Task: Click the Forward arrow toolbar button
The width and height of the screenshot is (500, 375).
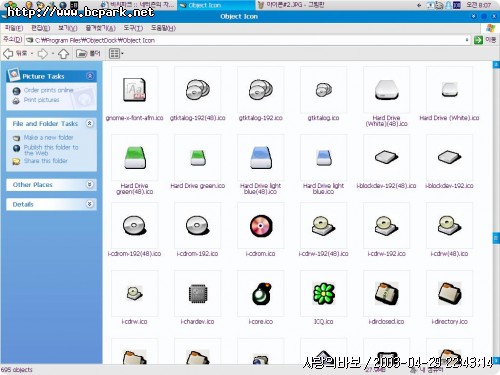Action: (x=43, y=54)
